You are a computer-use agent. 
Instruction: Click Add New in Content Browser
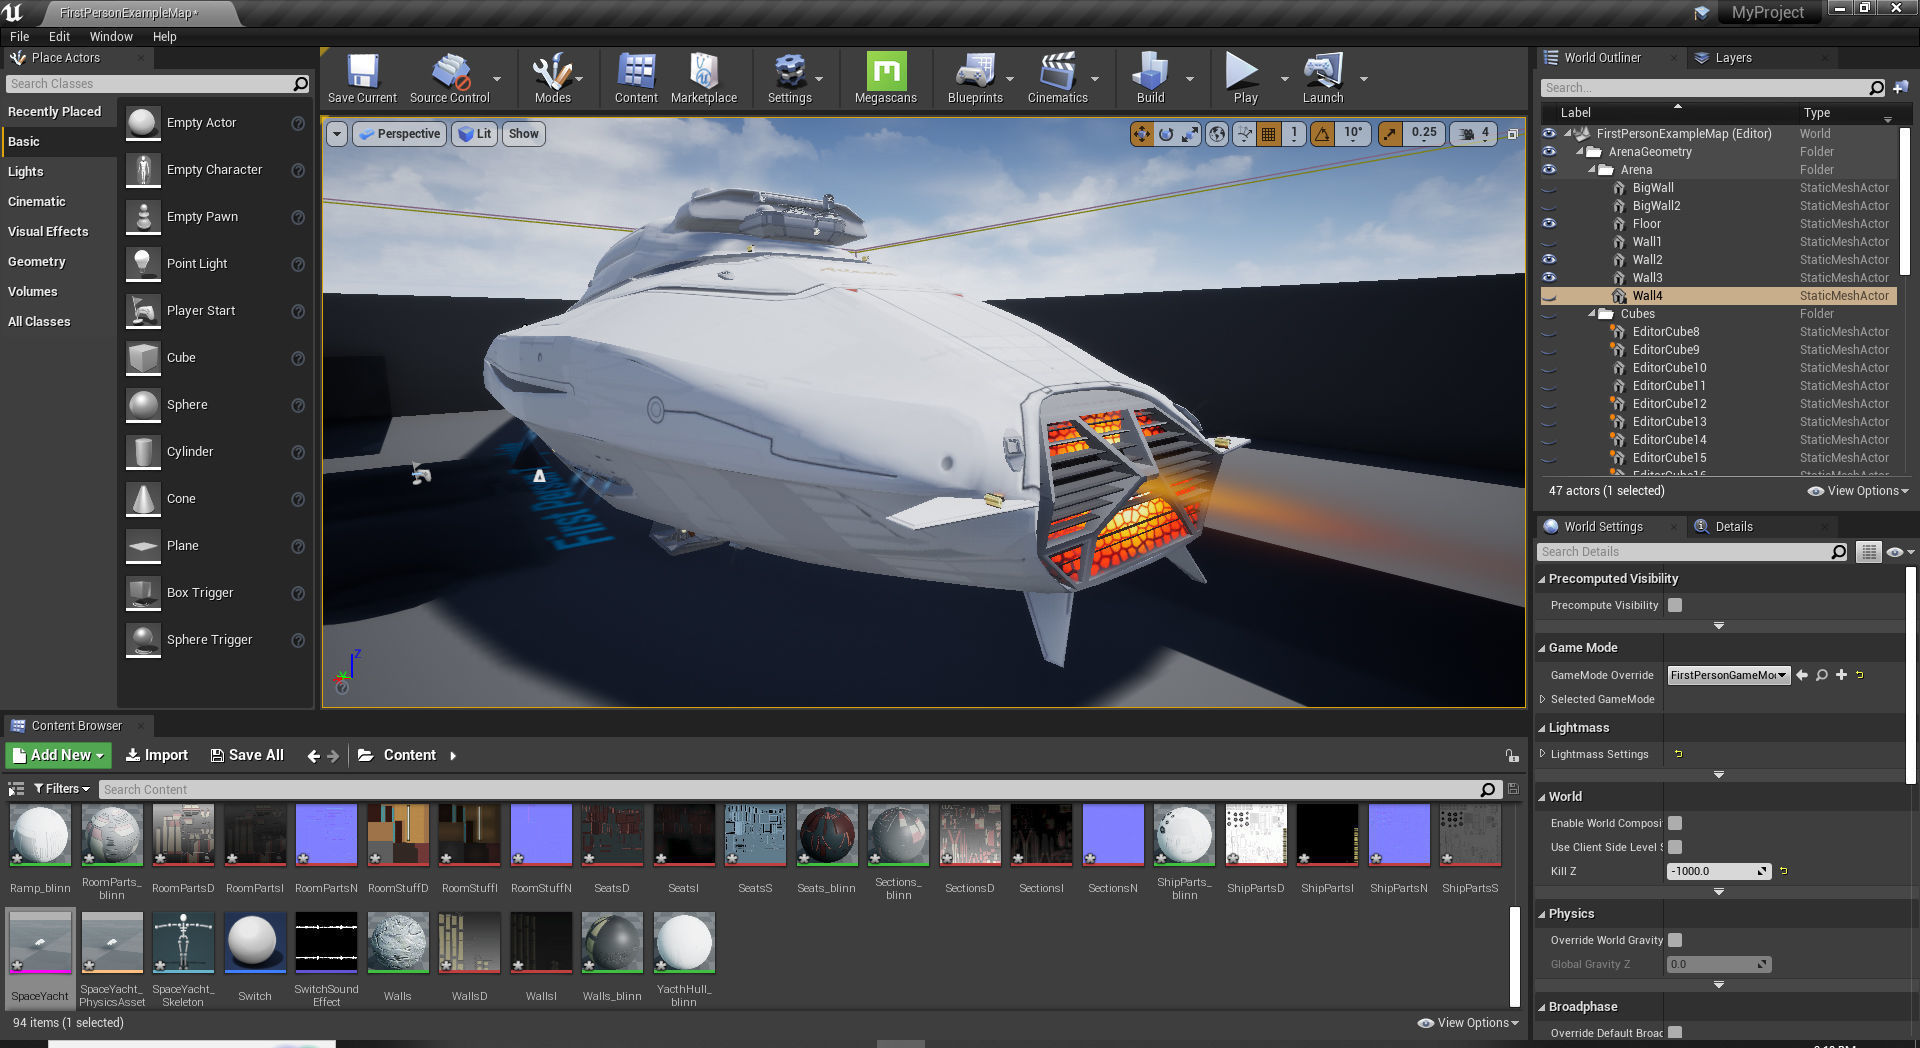pos(58,755)
